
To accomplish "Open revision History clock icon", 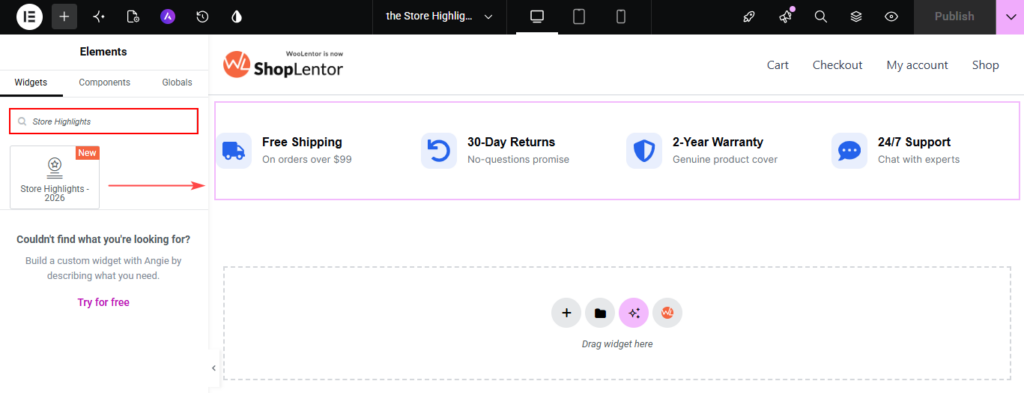I will [202, 16].
